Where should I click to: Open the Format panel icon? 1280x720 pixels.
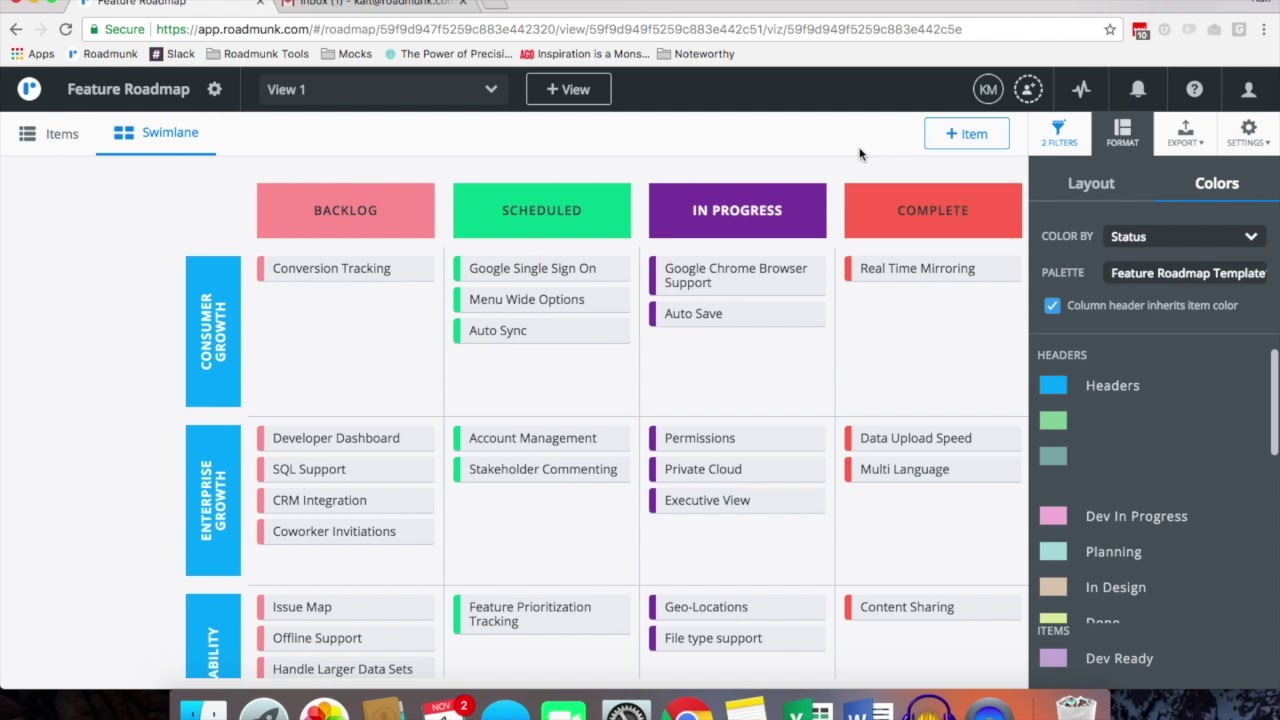[1122, 133]
